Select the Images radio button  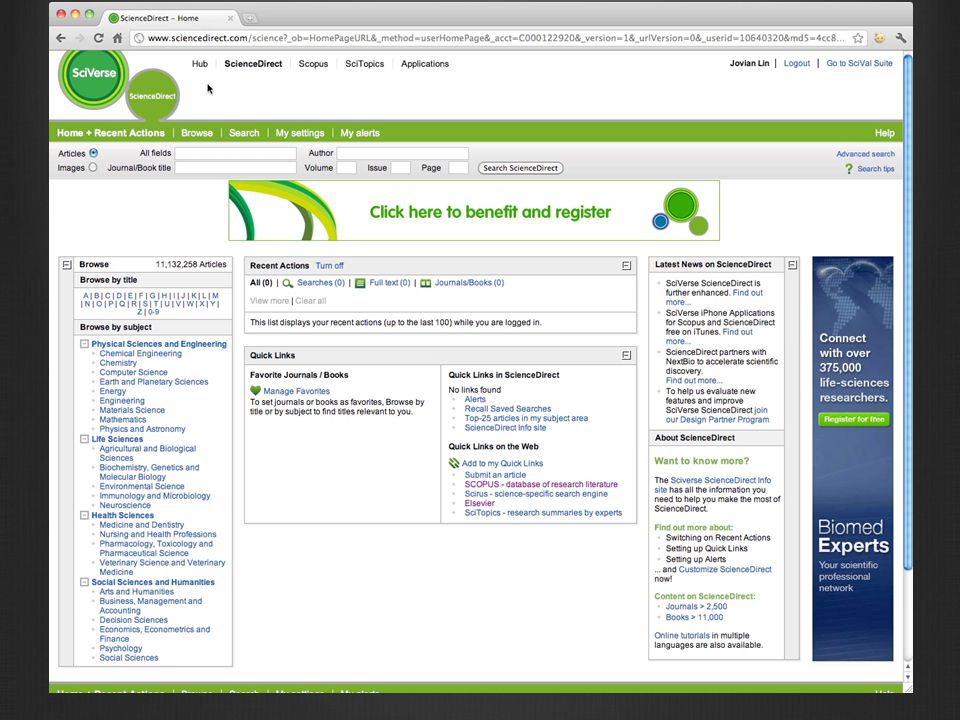point(93,167)
